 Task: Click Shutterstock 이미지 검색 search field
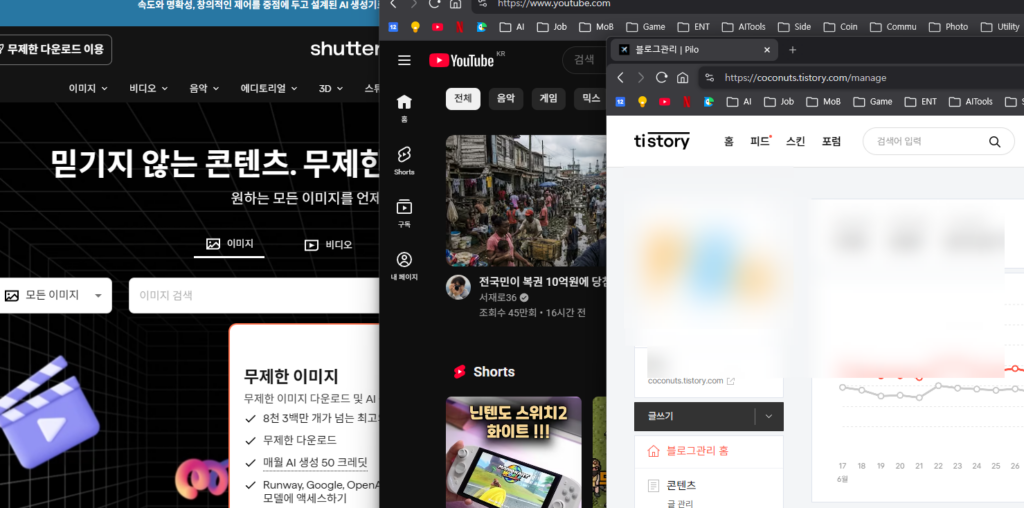pyautogui.click(x=255, y=295)
